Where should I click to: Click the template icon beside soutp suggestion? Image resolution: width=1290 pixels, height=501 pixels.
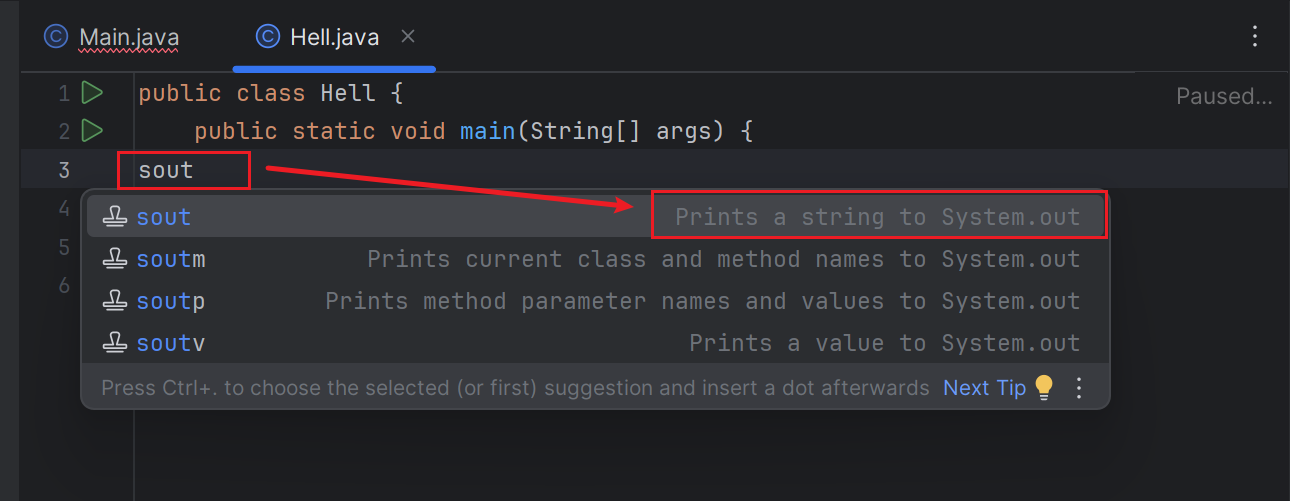[x=116, y=301]
